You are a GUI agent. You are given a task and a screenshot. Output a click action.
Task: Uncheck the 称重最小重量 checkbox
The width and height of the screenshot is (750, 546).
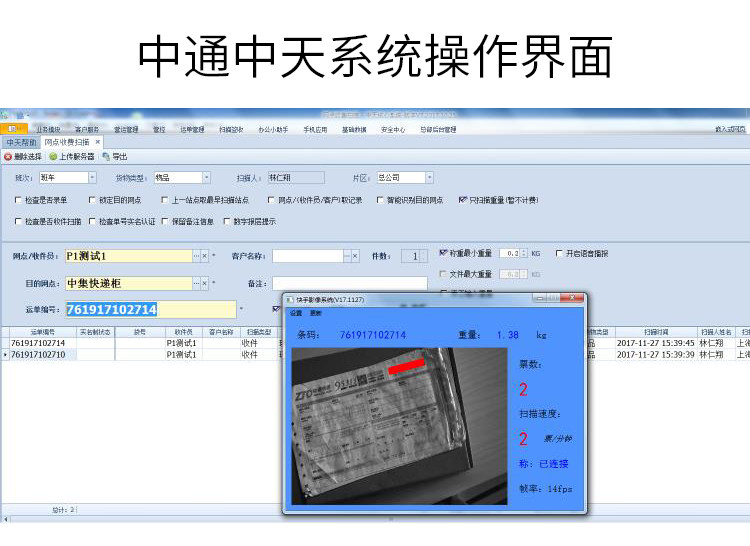coord(443,253)
